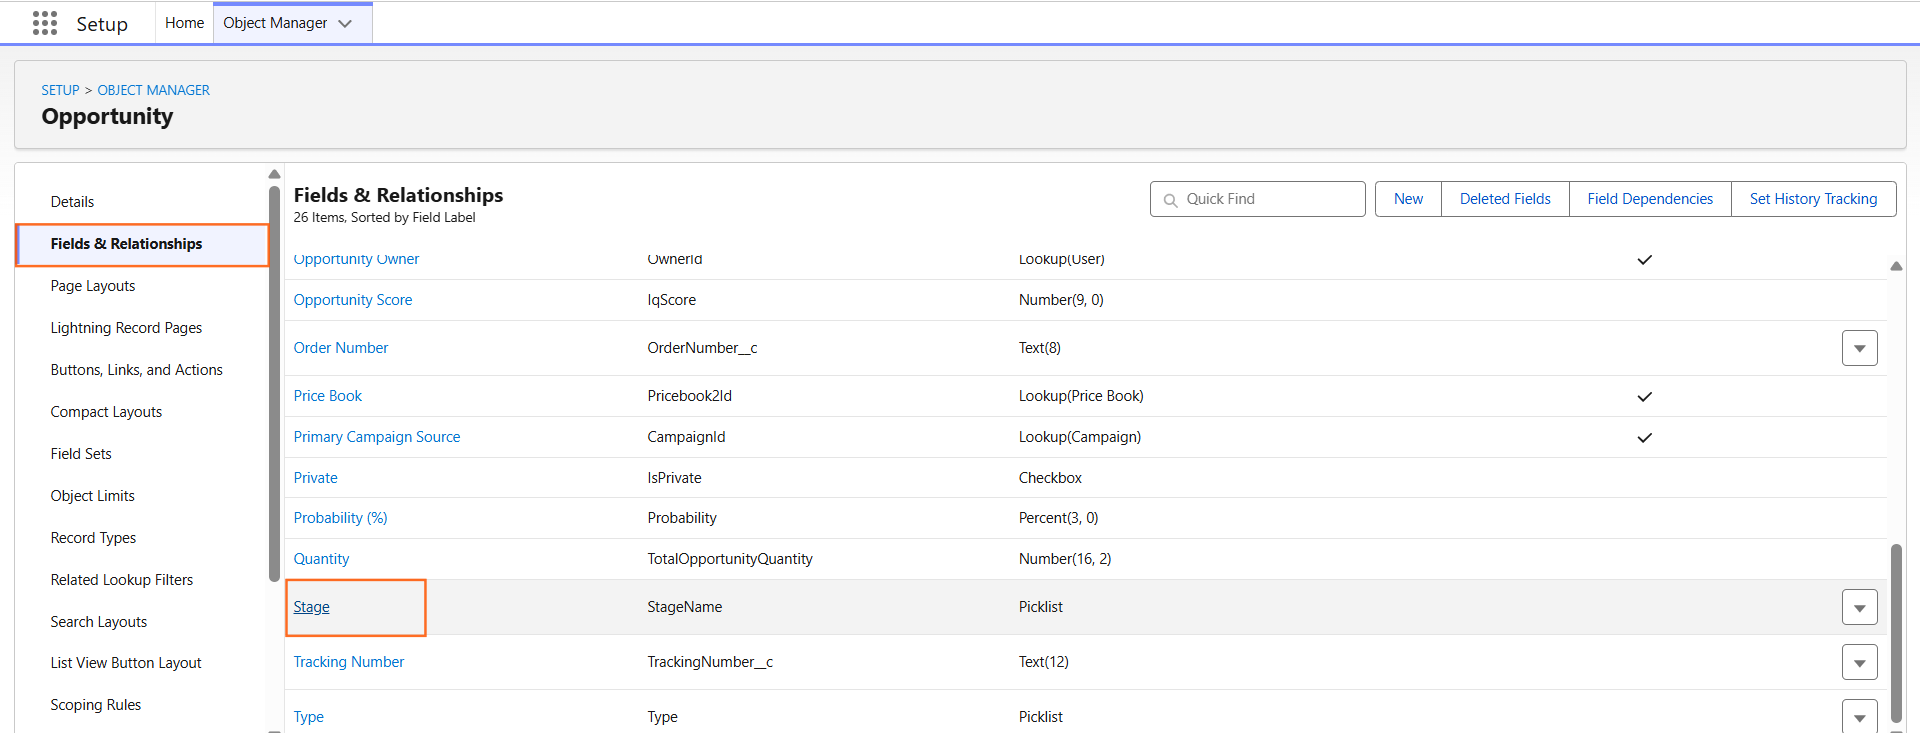This screenshot has height=733, width=1920.
Task: Click the field table scrollbar thumb
Action: (x=1896, y=633)
